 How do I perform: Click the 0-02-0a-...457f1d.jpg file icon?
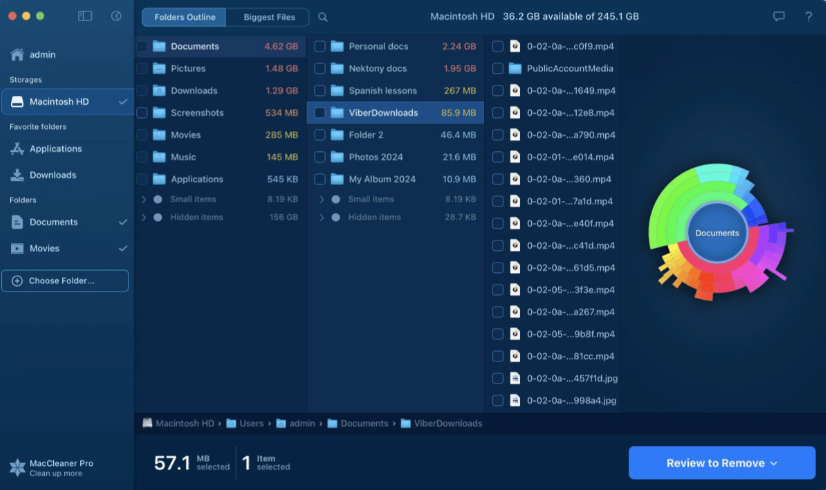(515, 378)
